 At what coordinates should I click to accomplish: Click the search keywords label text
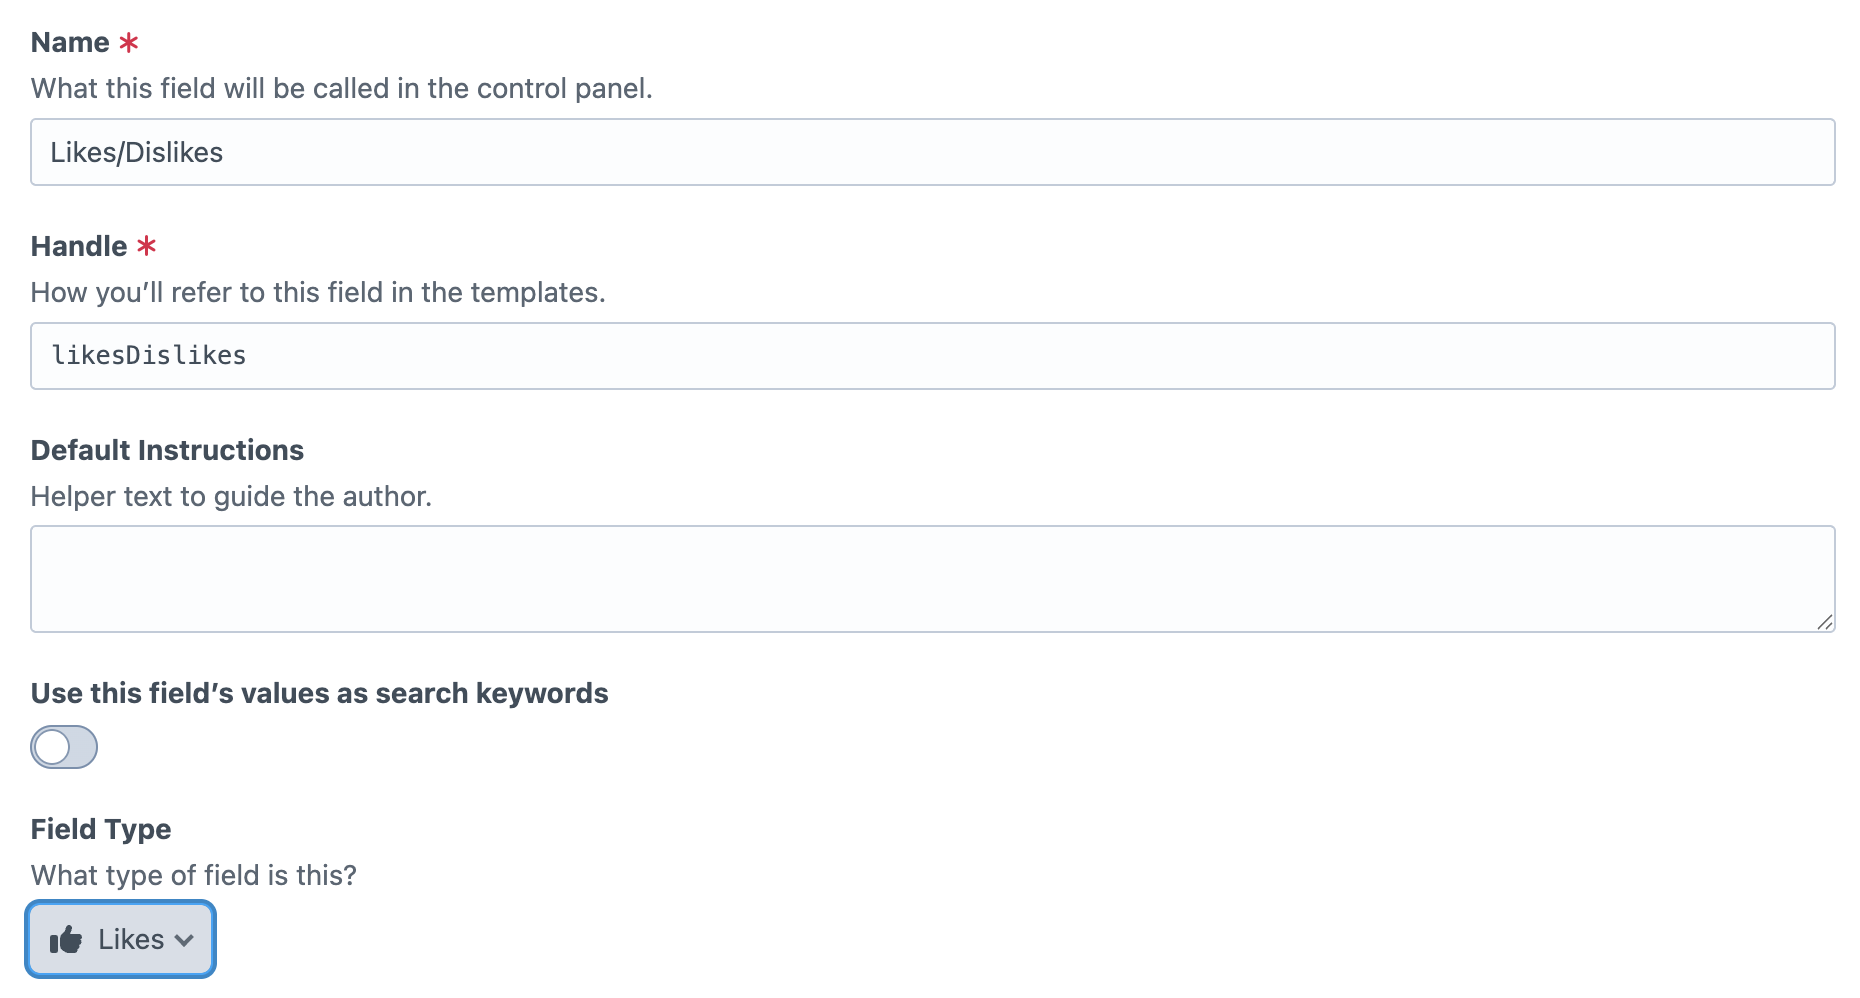[319, 693]
